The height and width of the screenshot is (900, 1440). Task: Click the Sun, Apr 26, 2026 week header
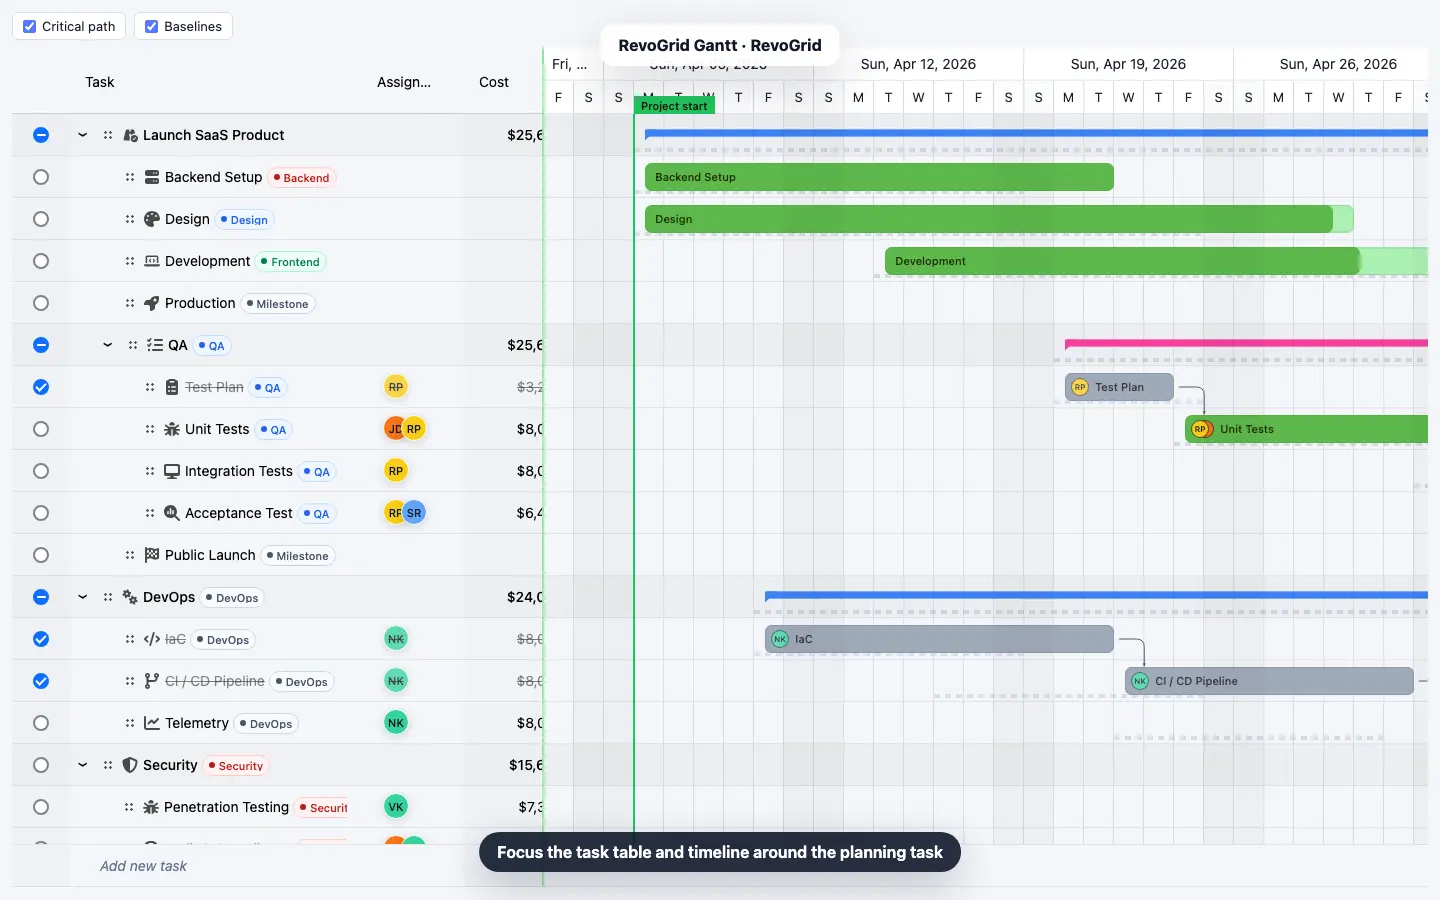click(1338, 64)
